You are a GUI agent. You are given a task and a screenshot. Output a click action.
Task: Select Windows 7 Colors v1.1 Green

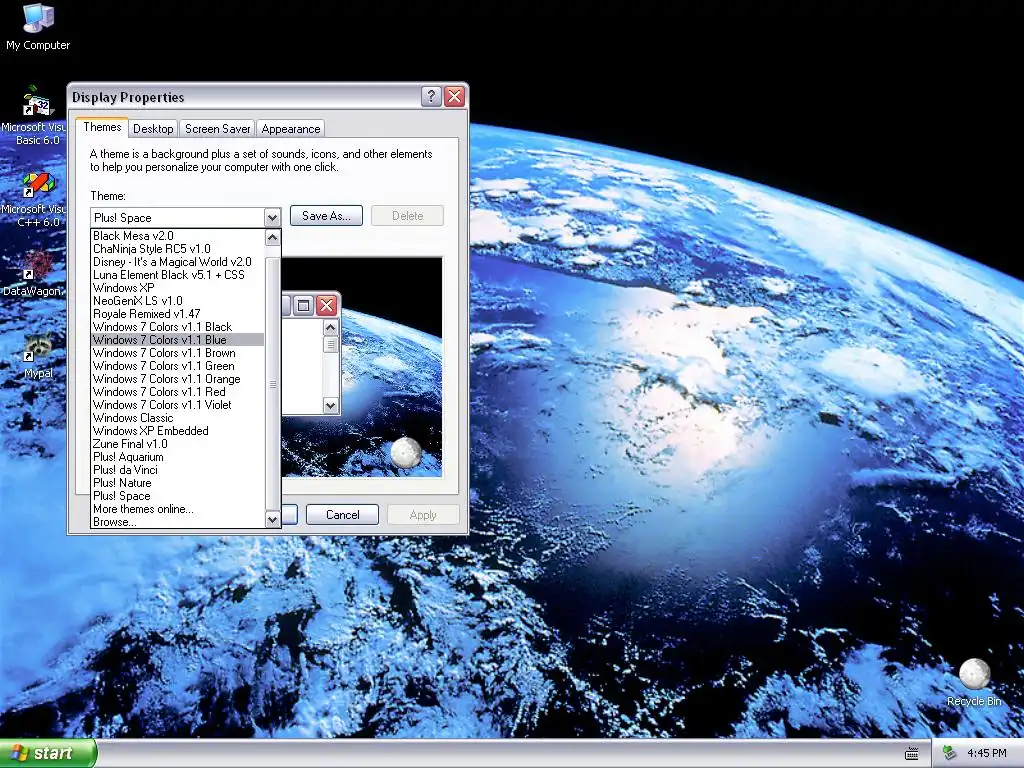click(178, 366)
